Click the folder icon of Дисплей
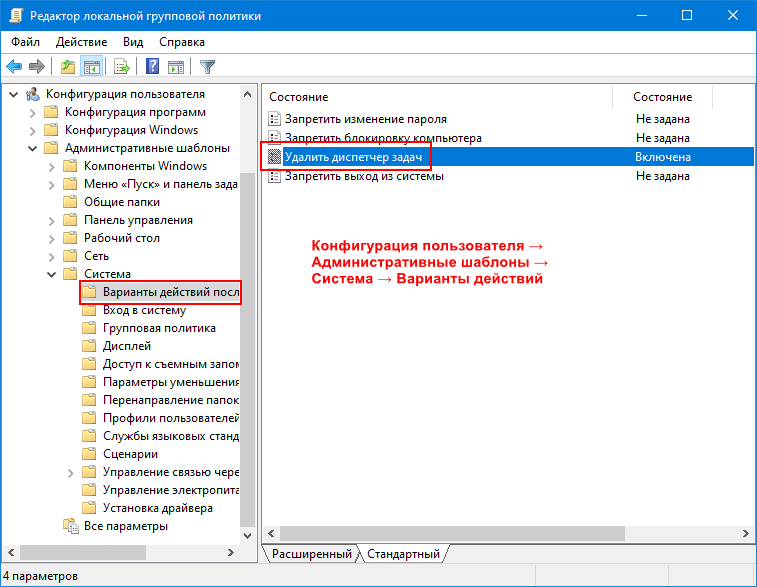 pos(89,346)
